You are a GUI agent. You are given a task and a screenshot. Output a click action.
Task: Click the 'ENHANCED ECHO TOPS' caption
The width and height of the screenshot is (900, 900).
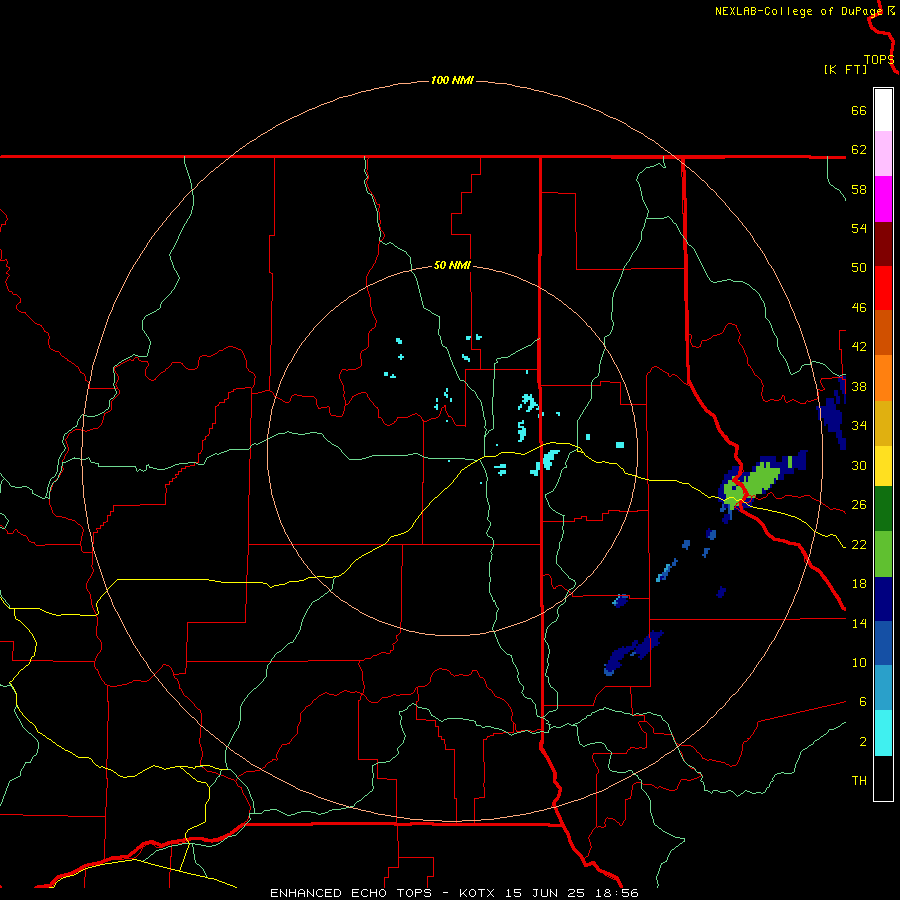pyautogui.click(x=351, y=893)
